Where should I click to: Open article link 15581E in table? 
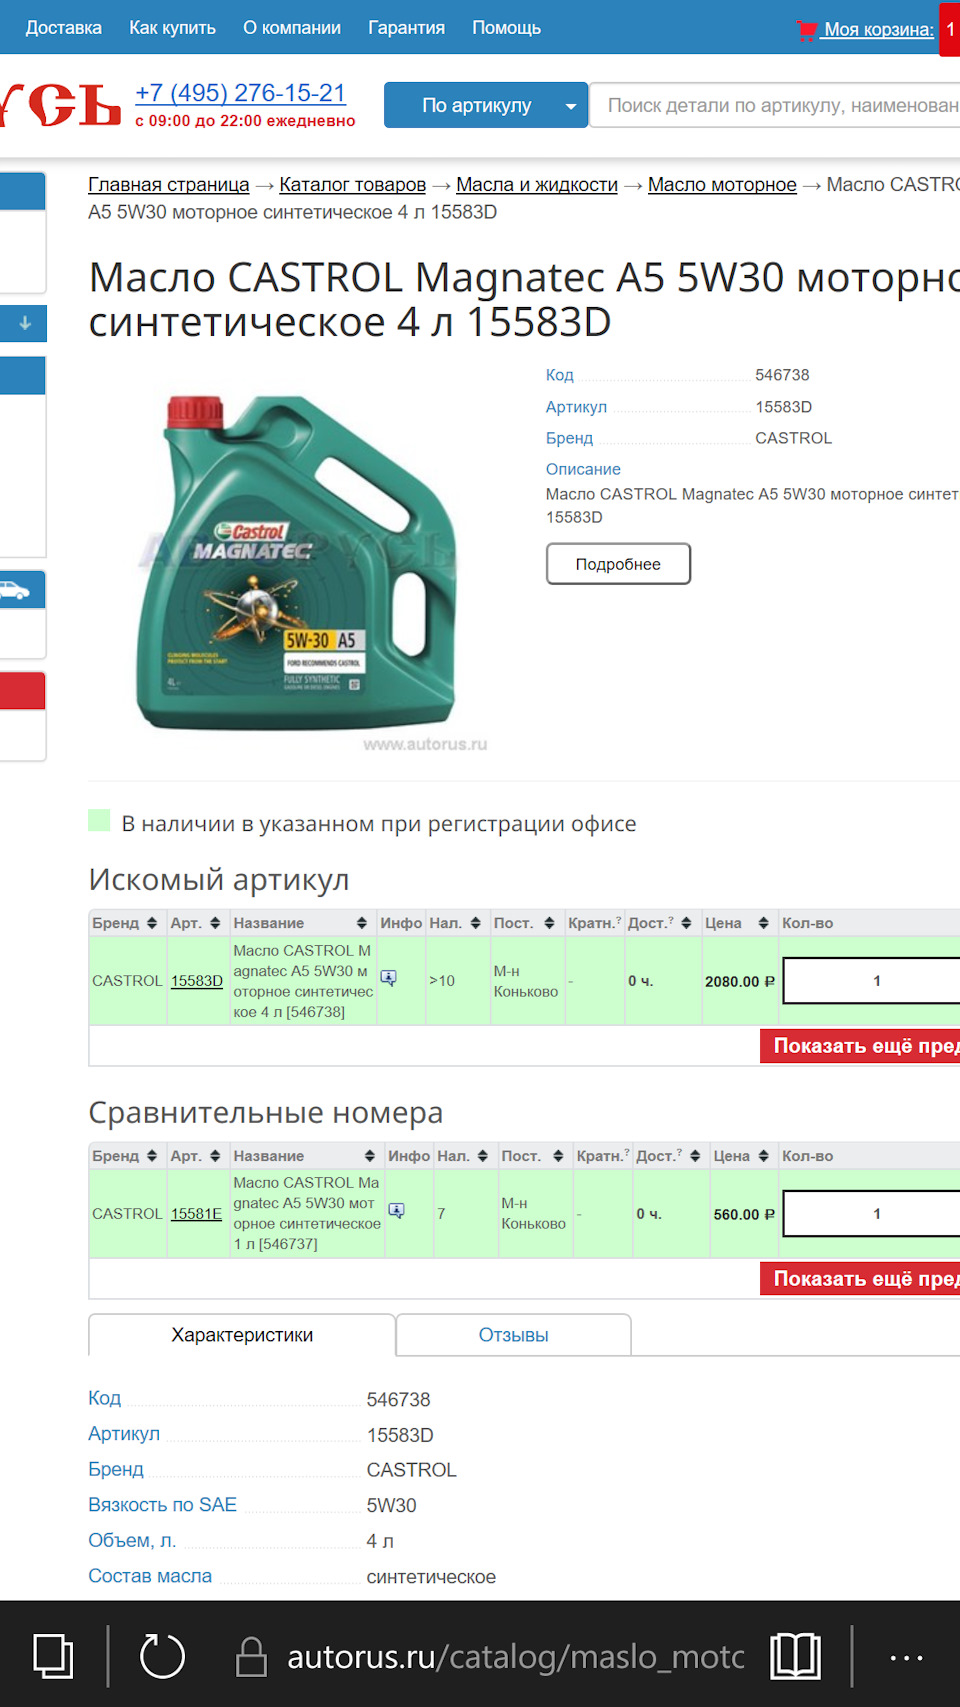coord(196,1214)
